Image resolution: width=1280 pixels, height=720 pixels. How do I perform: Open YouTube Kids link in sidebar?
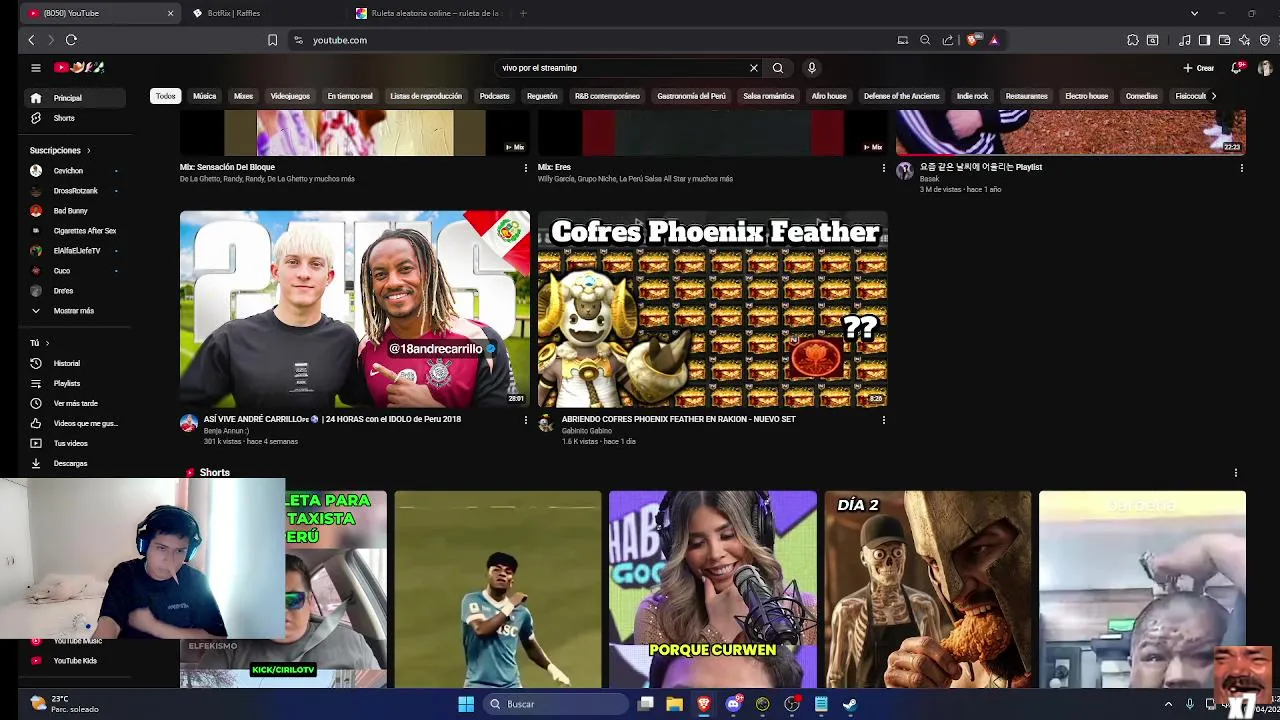tap(75, 661)
